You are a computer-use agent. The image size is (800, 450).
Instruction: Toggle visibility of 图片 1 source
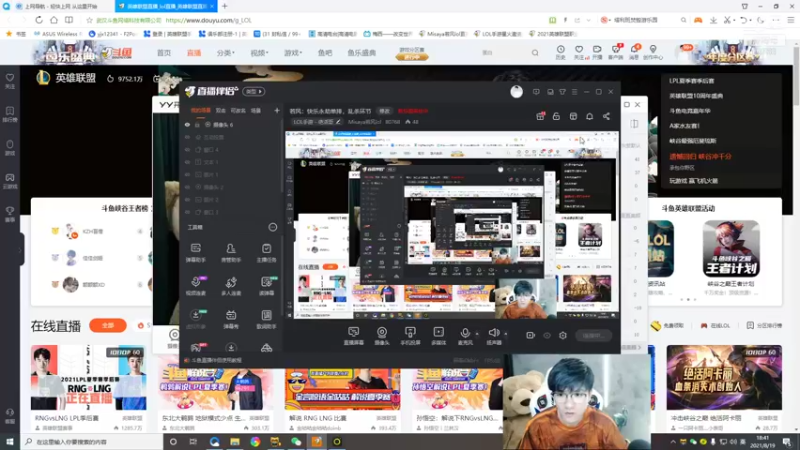point(187,174)
